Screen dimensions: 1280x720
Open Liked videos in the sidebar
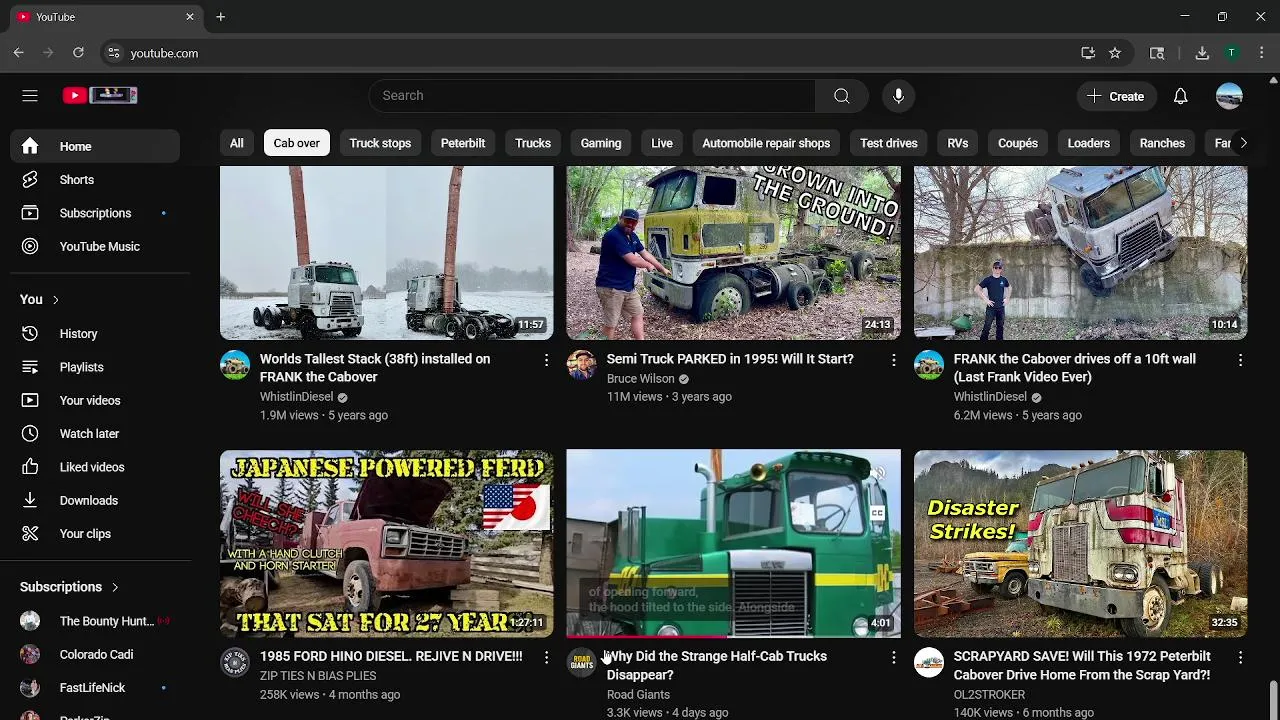(x=95, y=467)
